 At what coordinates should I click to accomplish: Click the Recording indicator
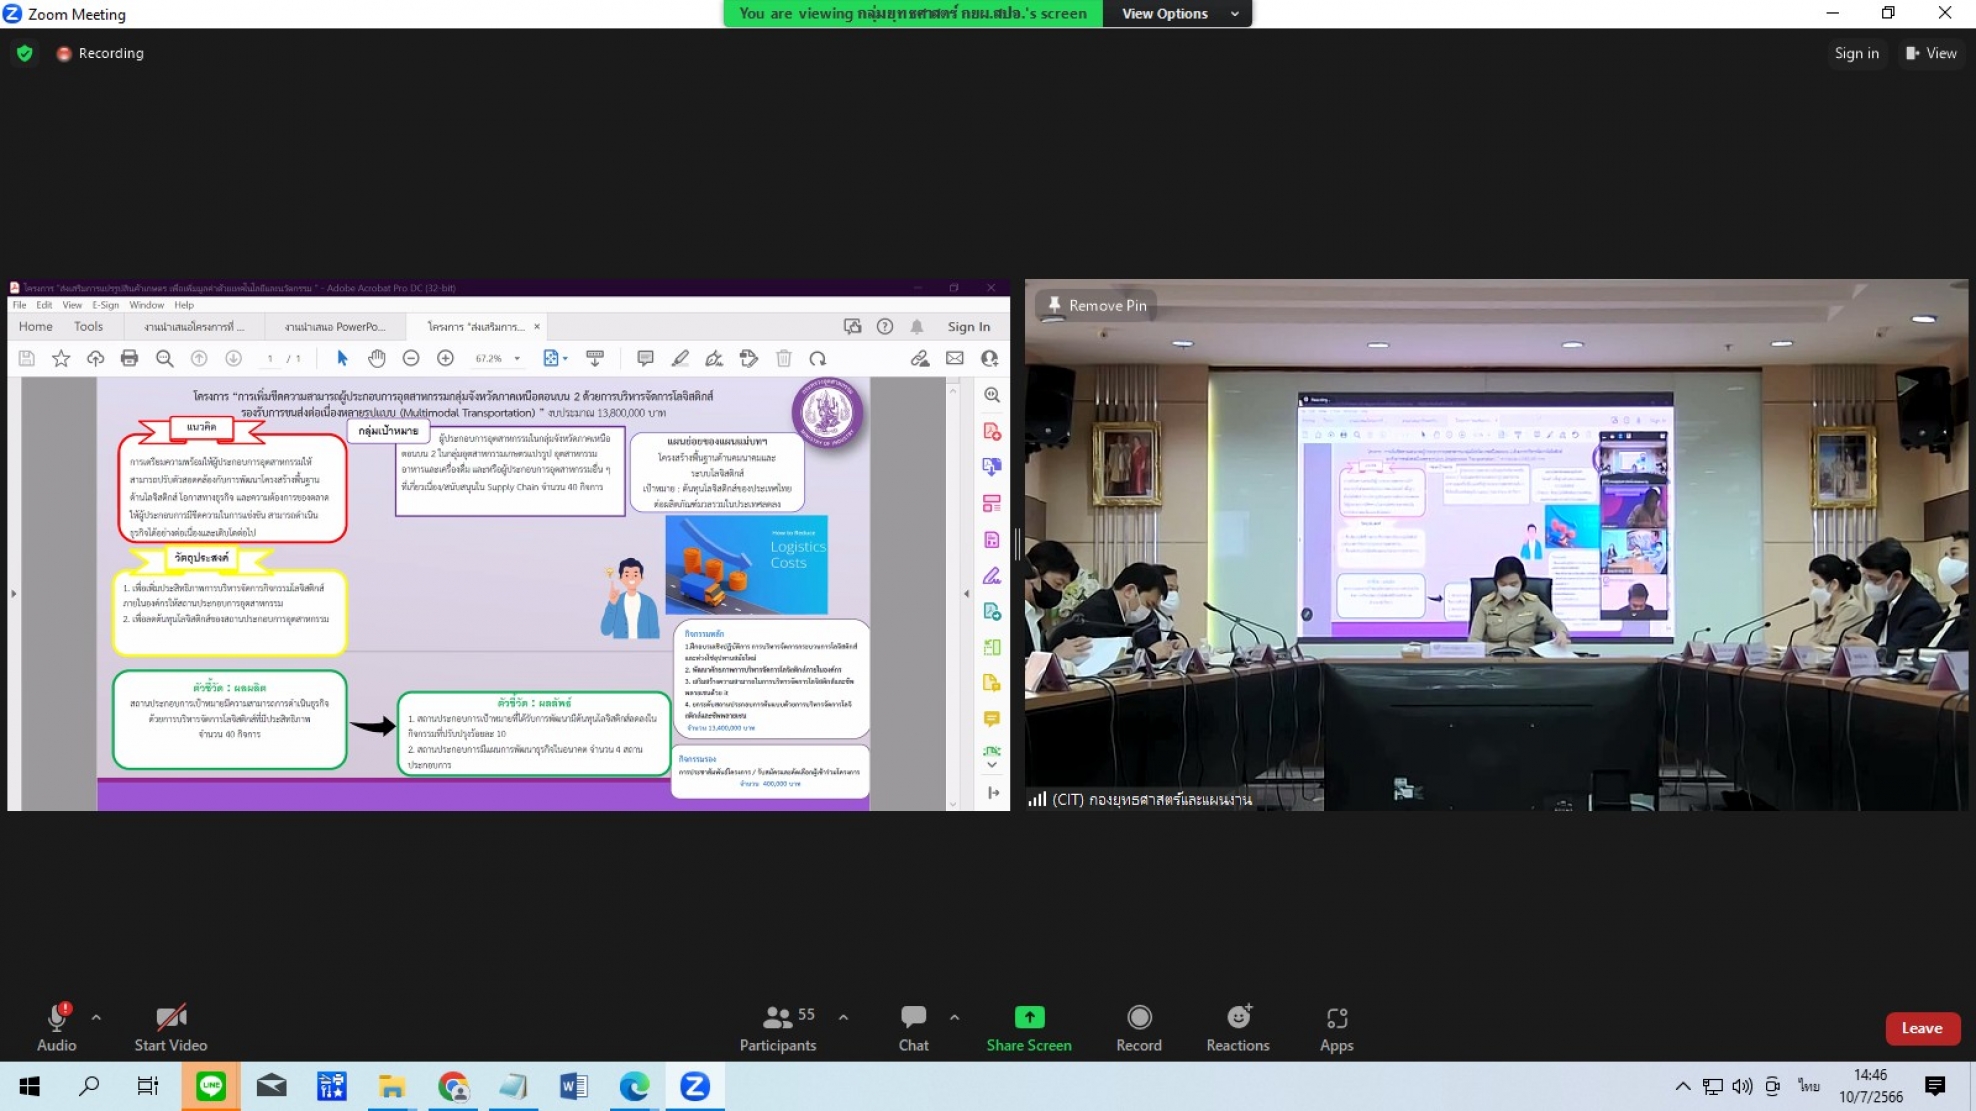click(100, 53)
